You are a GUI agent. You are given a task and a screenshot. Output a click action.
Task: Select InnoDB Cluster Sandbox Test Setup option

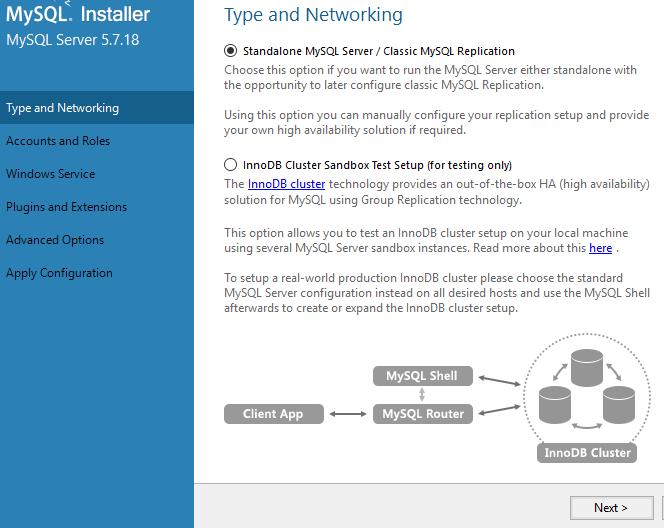(230, 165)
